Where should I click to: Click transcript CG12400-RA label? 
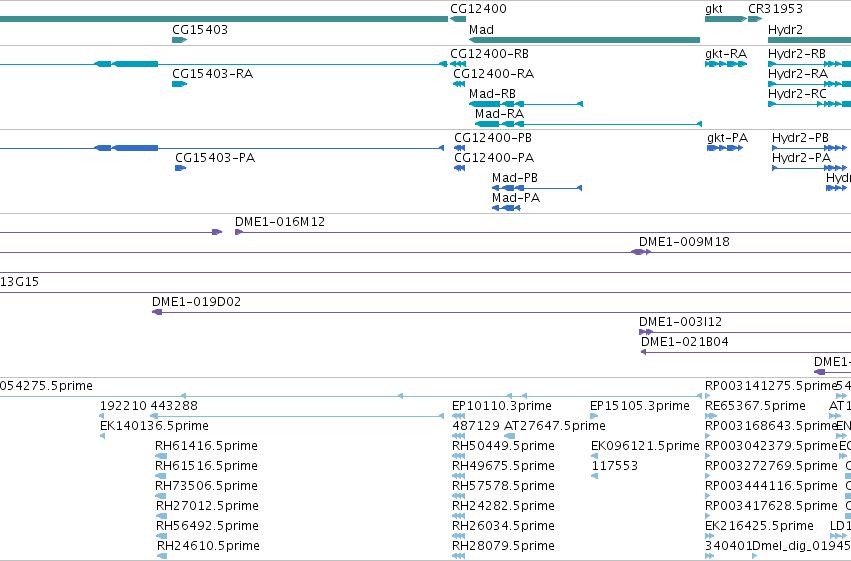pos(493,74)
